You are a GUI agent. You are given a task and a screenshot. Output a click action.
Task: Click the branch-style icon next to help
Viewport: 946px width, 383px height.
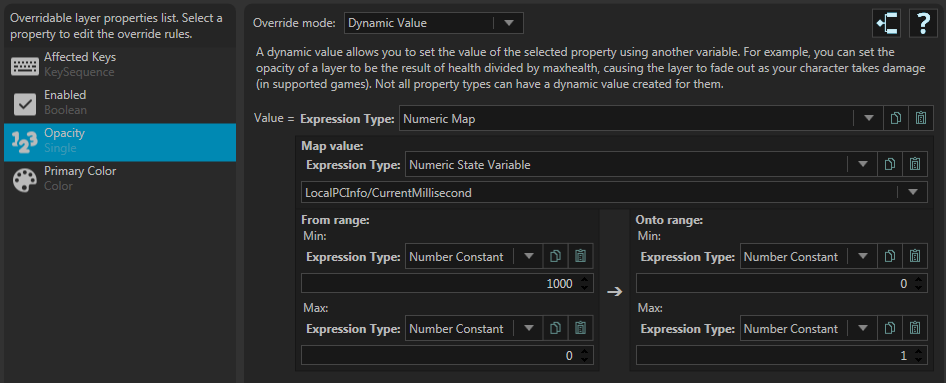tap(887, 24)
